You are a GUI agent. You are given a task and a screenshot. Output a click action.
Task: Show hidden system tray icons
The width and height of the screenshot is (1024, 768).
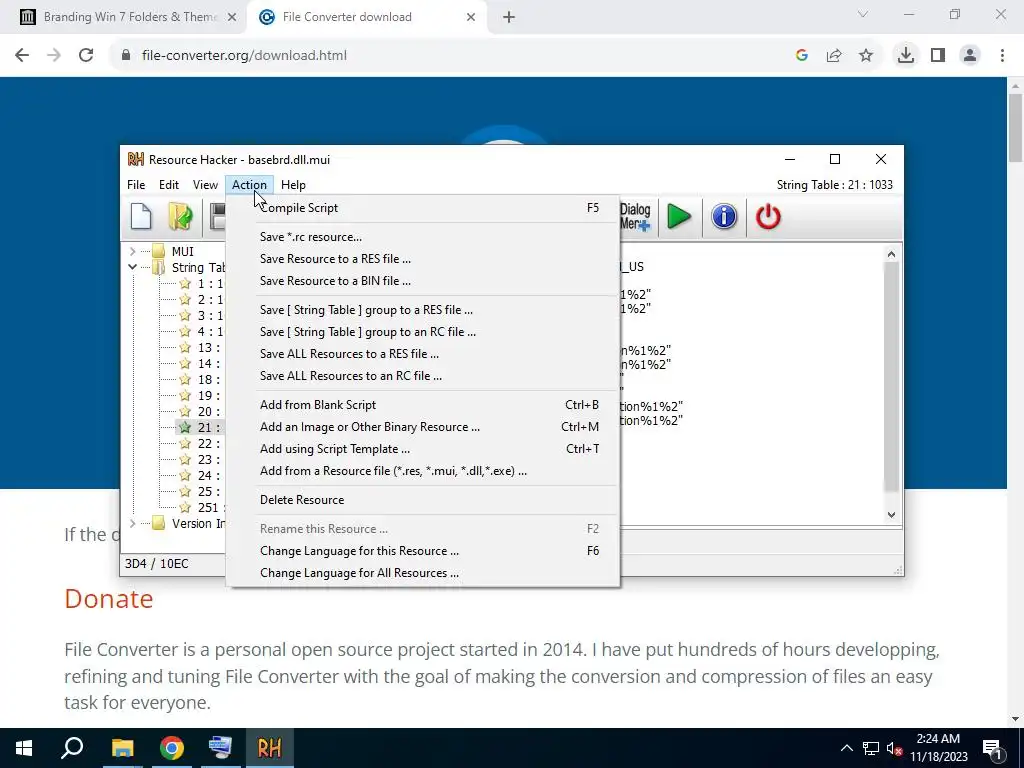(846, 748)
